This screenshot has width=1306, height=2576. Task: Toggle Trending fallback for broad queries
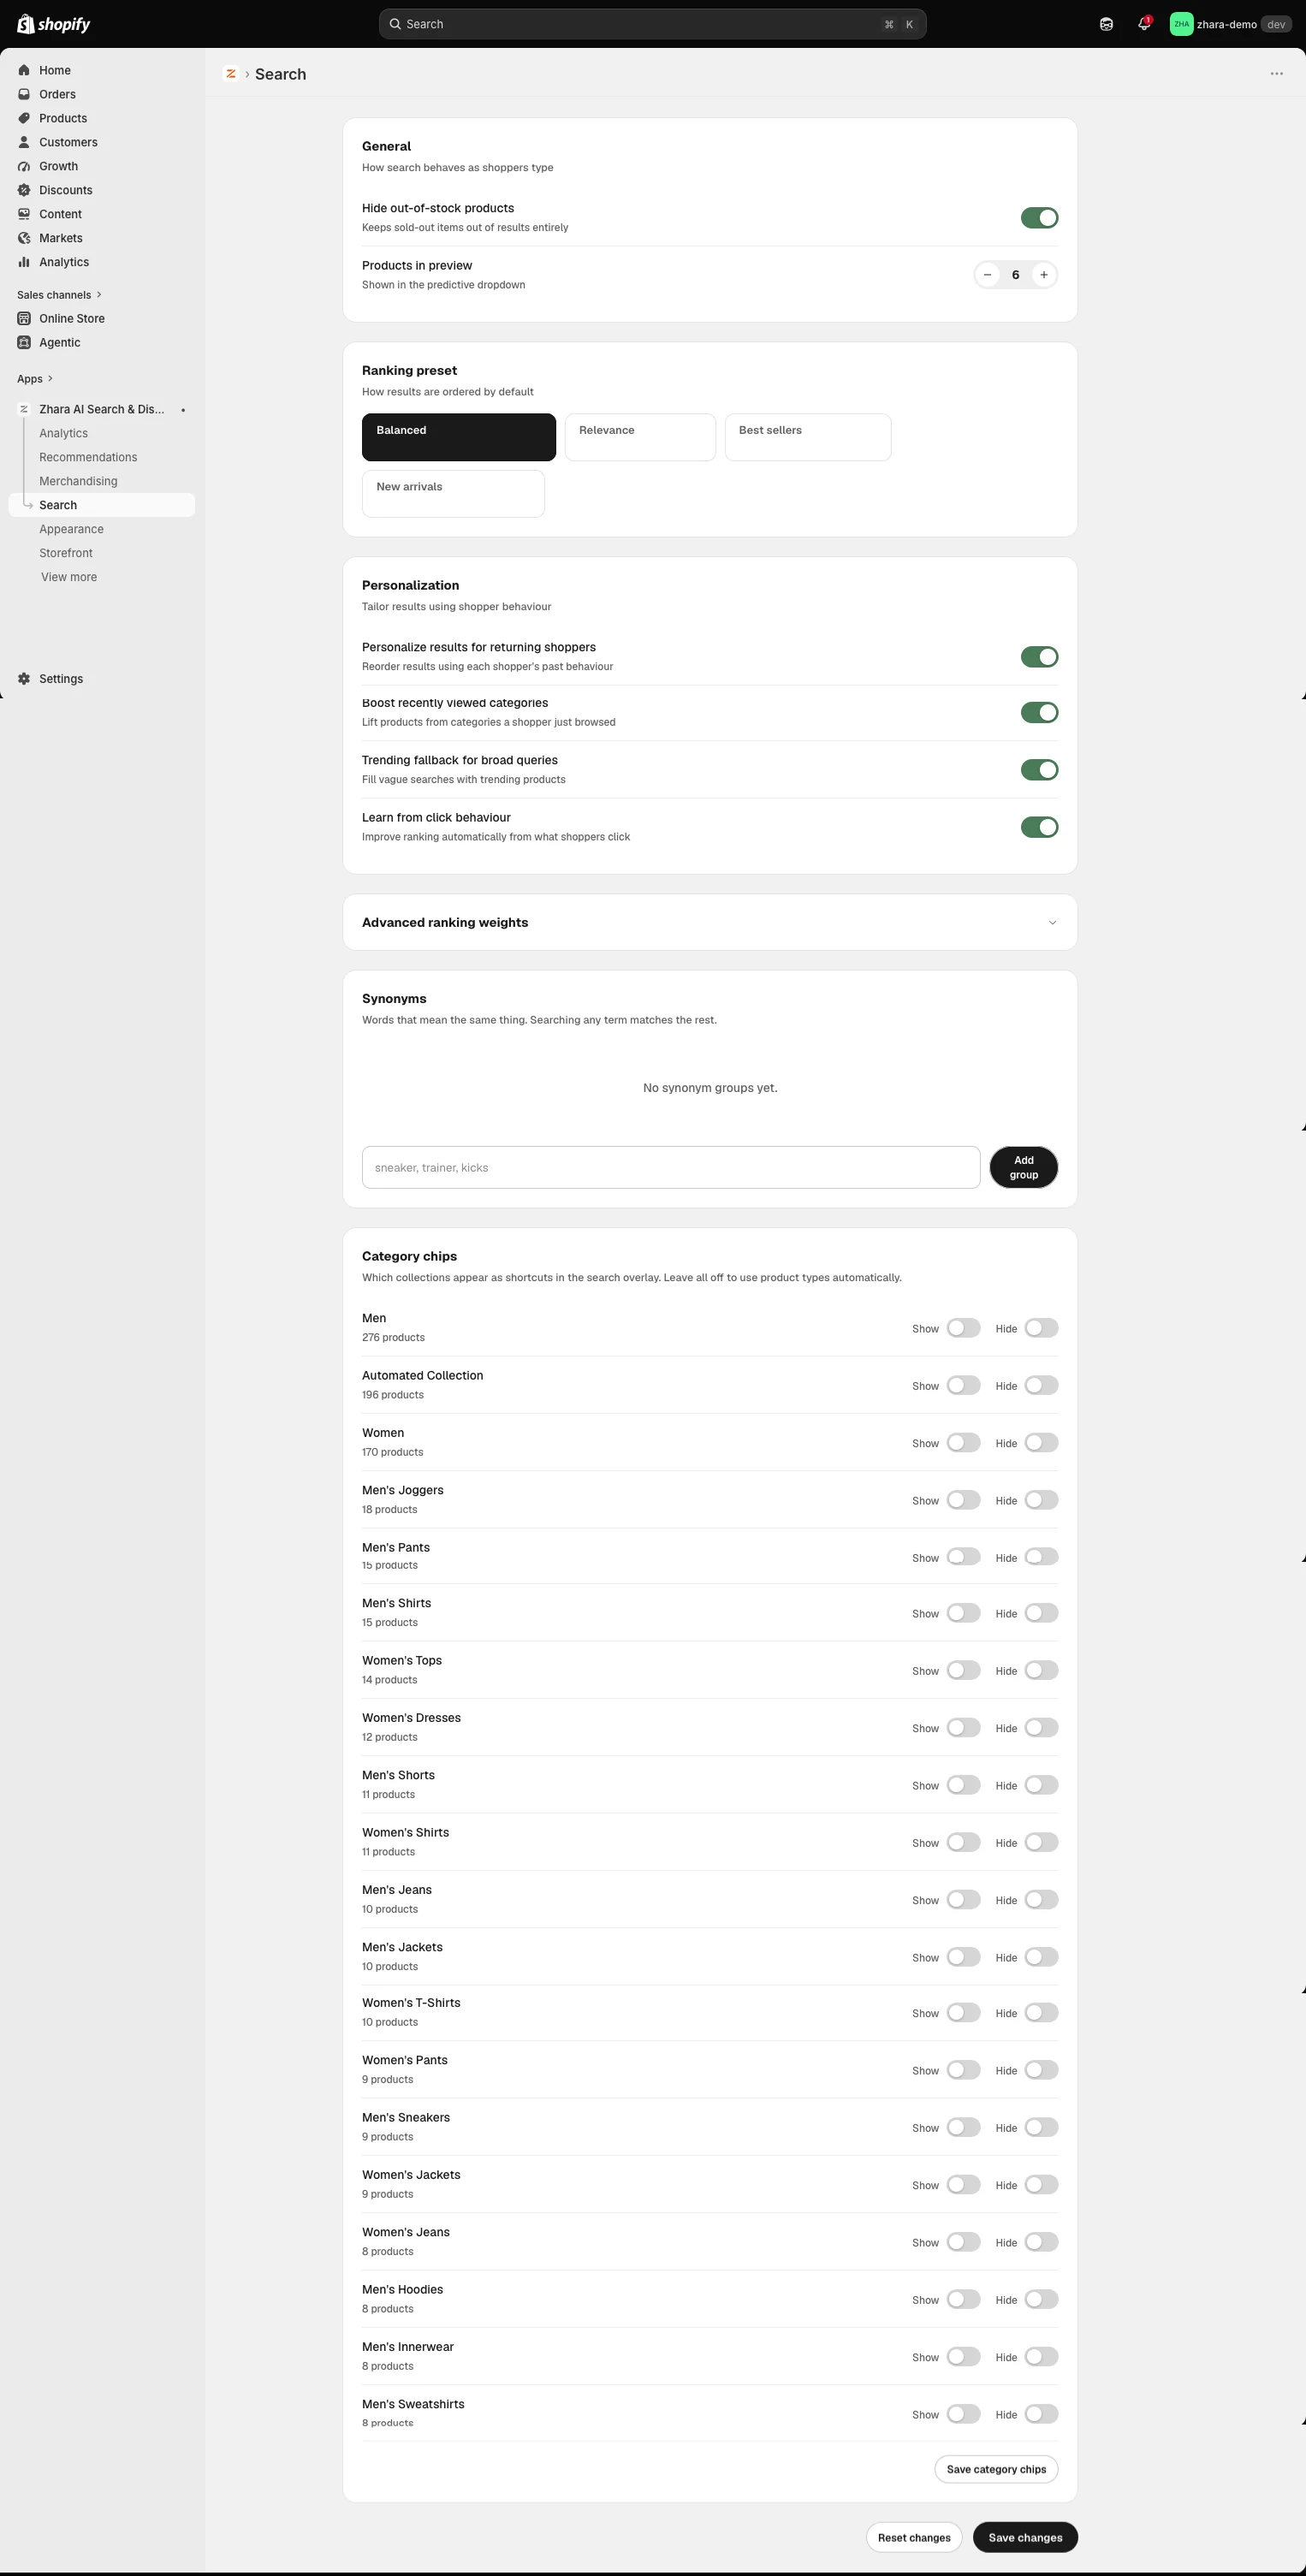(x=1039, y=770)
